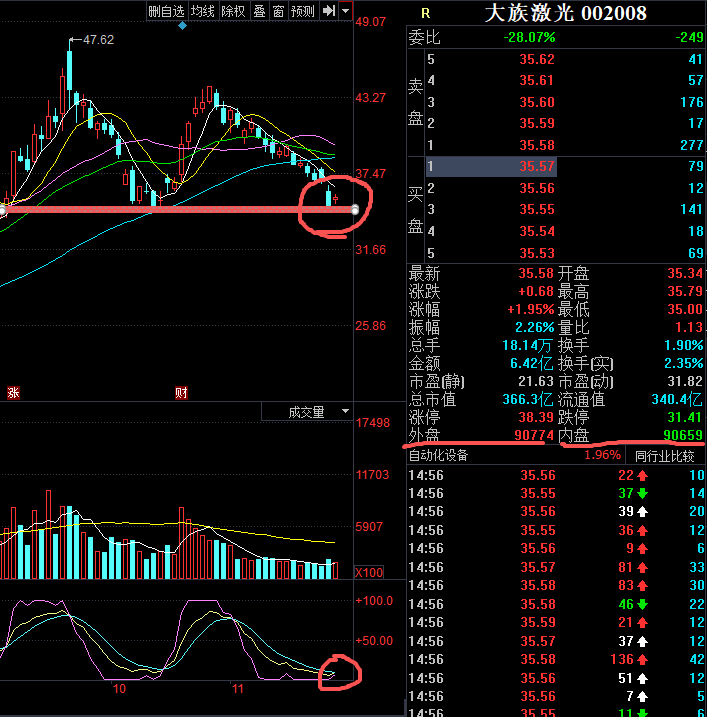Select sell level 5 price 35.62
Viewport: 707px width, 717px height.
point(537,59)
